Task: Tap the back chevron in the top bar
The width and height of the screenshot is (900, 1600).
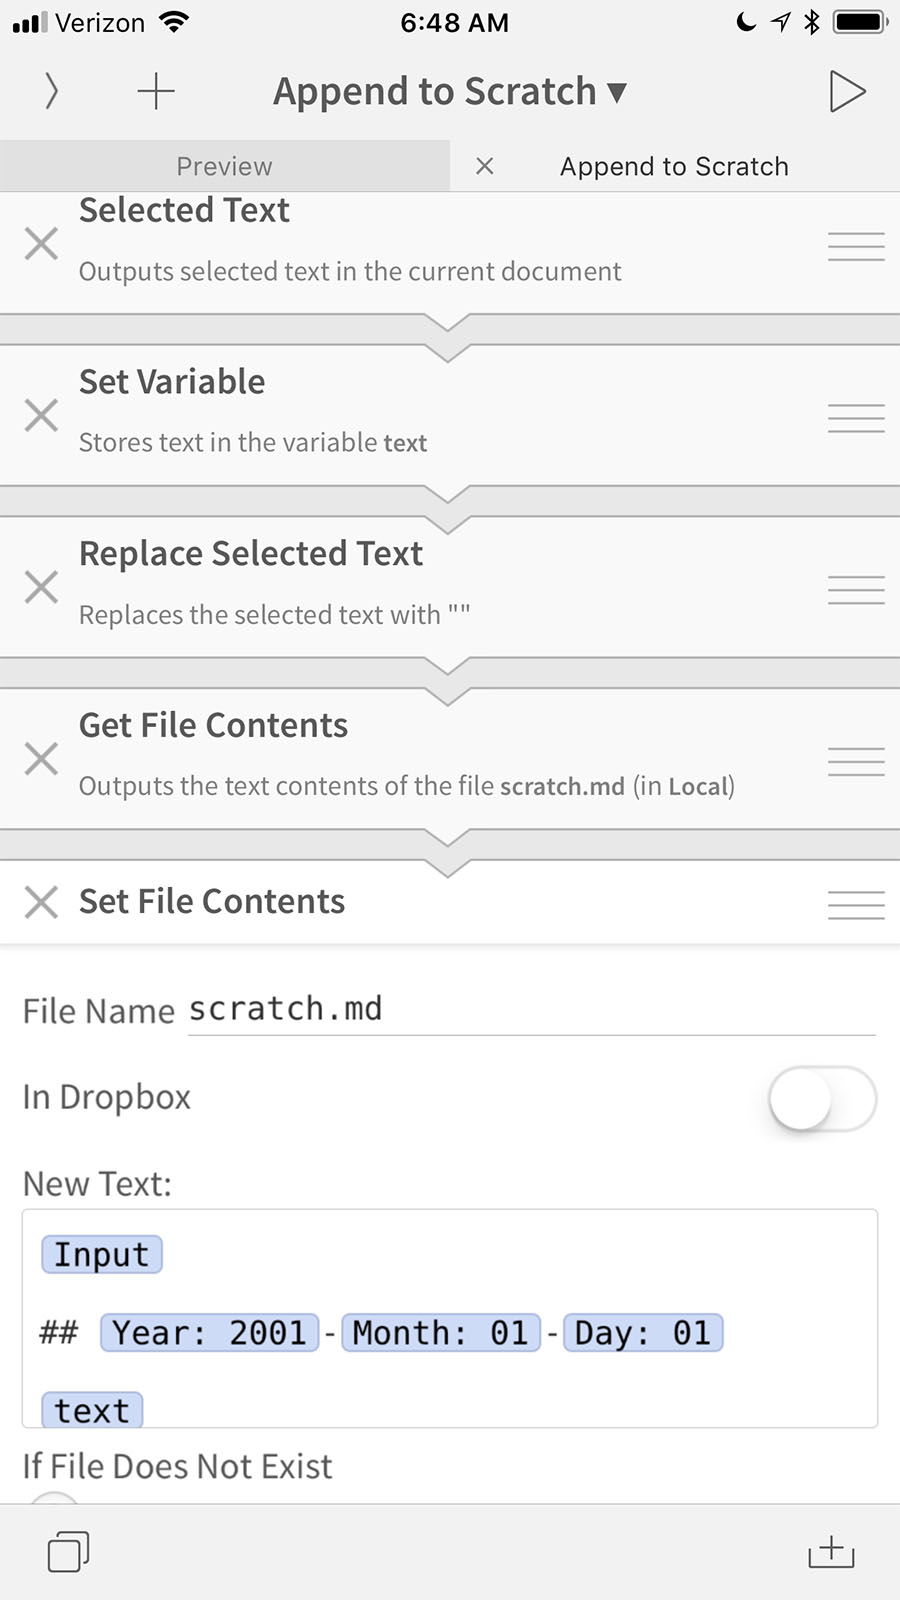Action: (50, 91)
